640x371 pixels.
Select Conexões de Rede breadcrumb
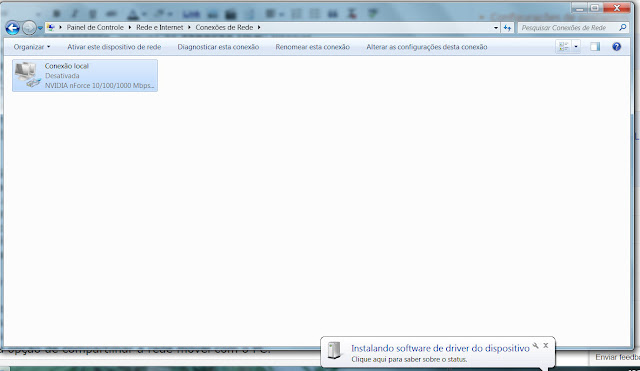(224, 27)
